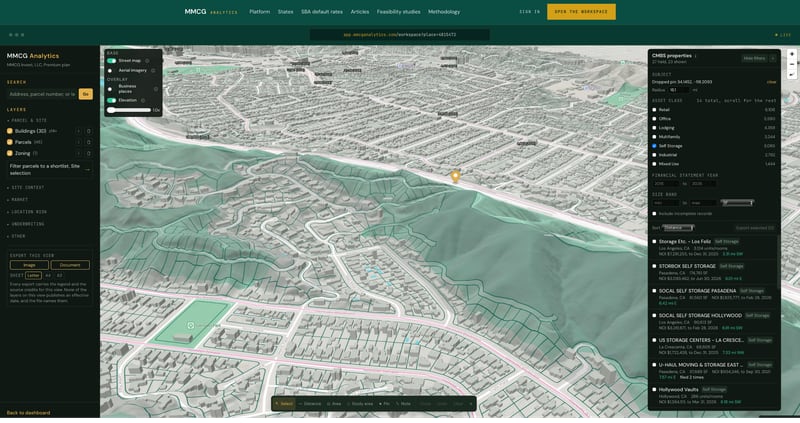Image resolution: width=800 pixels, height=423 pixels.
Task: Toggle the Parcels layer checkbox
Action: coord(10,142)
